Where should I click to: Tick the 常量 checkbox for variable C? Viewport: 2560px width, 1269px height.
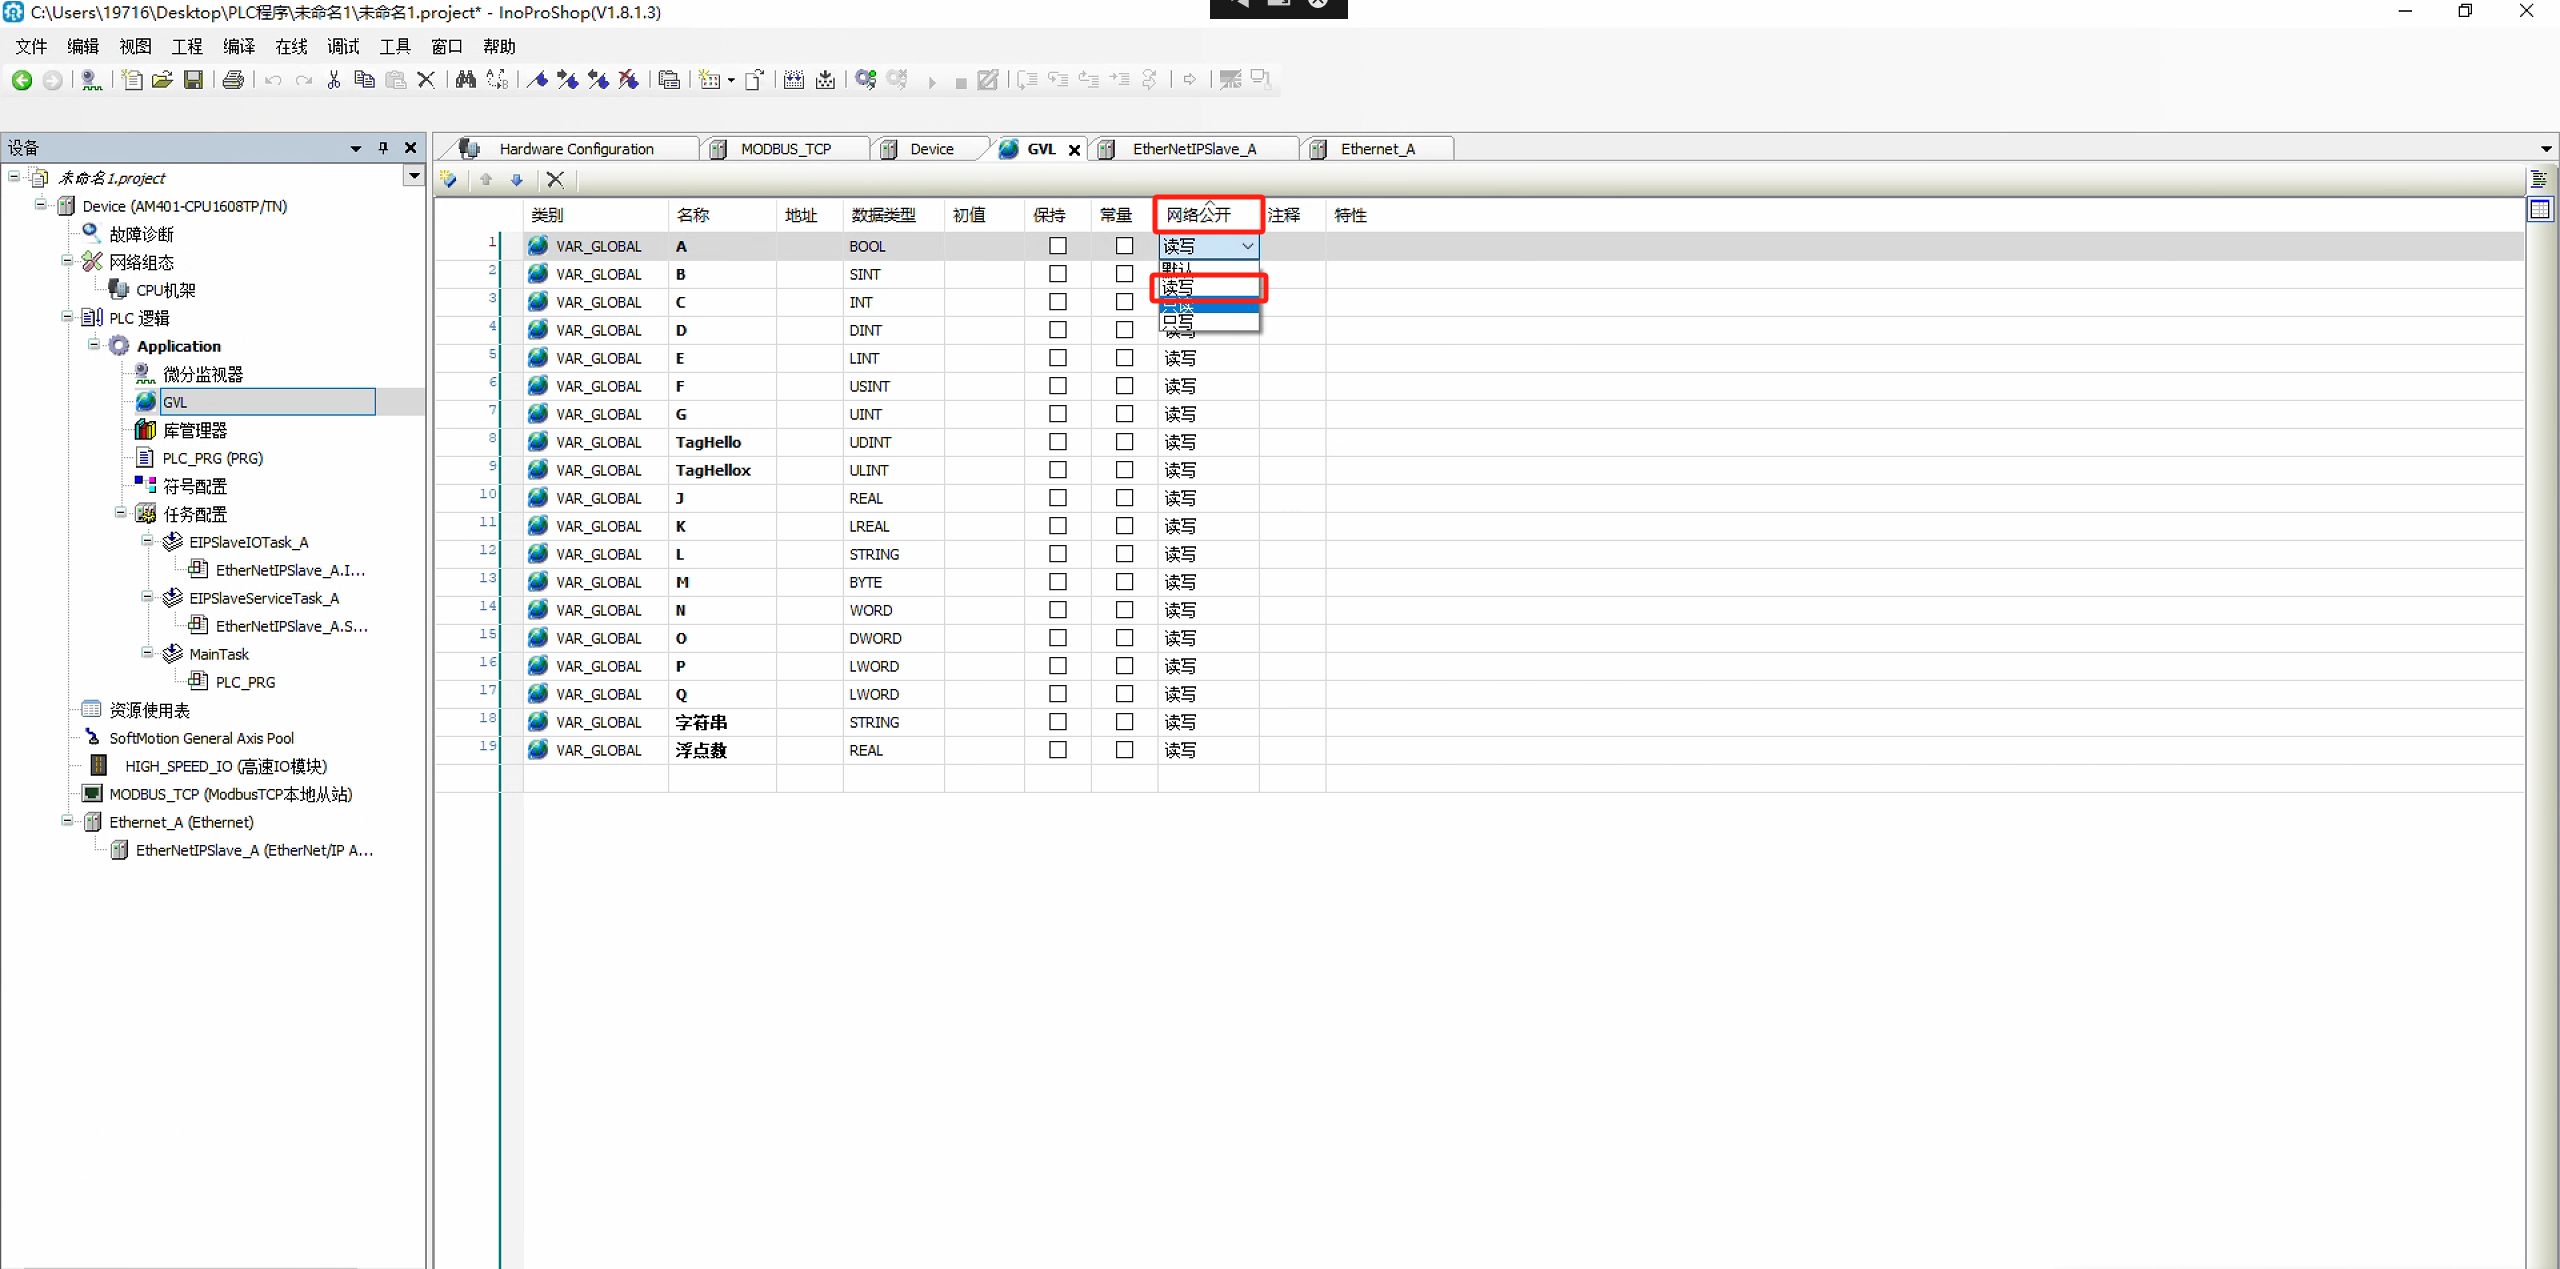coord(1124,302)
